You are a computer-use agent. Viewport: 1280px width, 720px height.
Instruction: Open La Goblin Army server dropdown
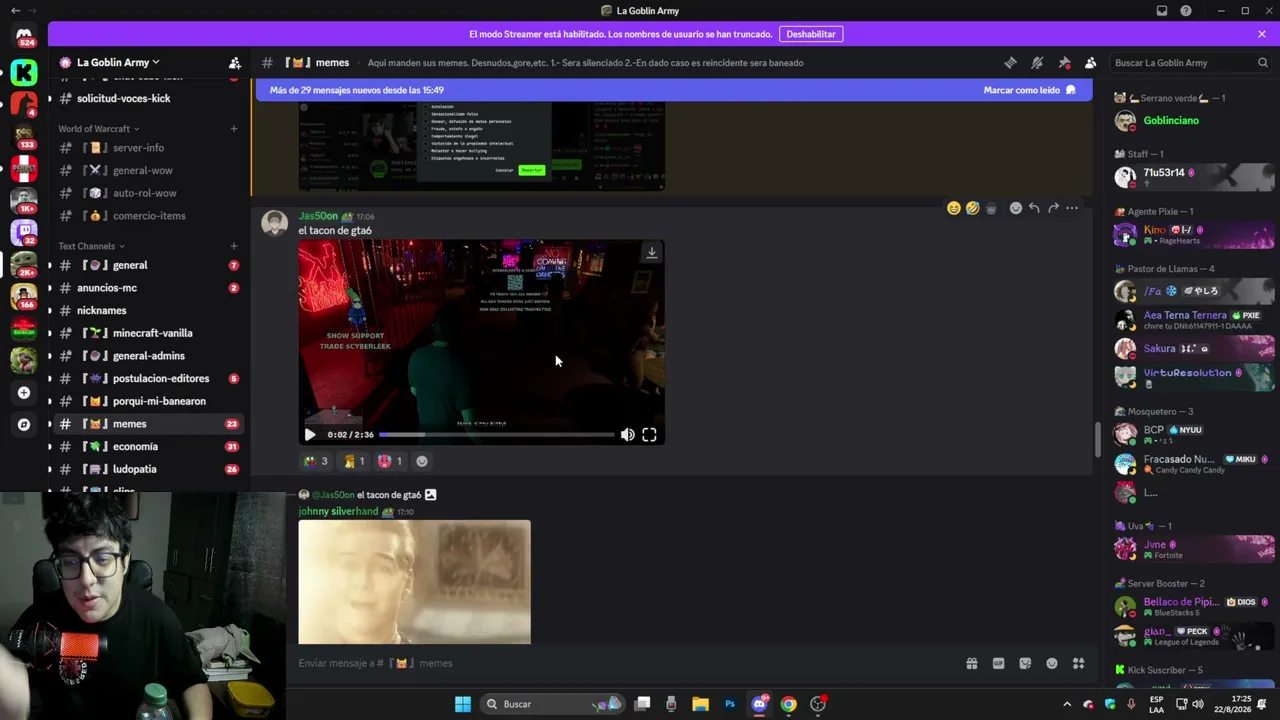pyautogui.click(x=118, y=62)
